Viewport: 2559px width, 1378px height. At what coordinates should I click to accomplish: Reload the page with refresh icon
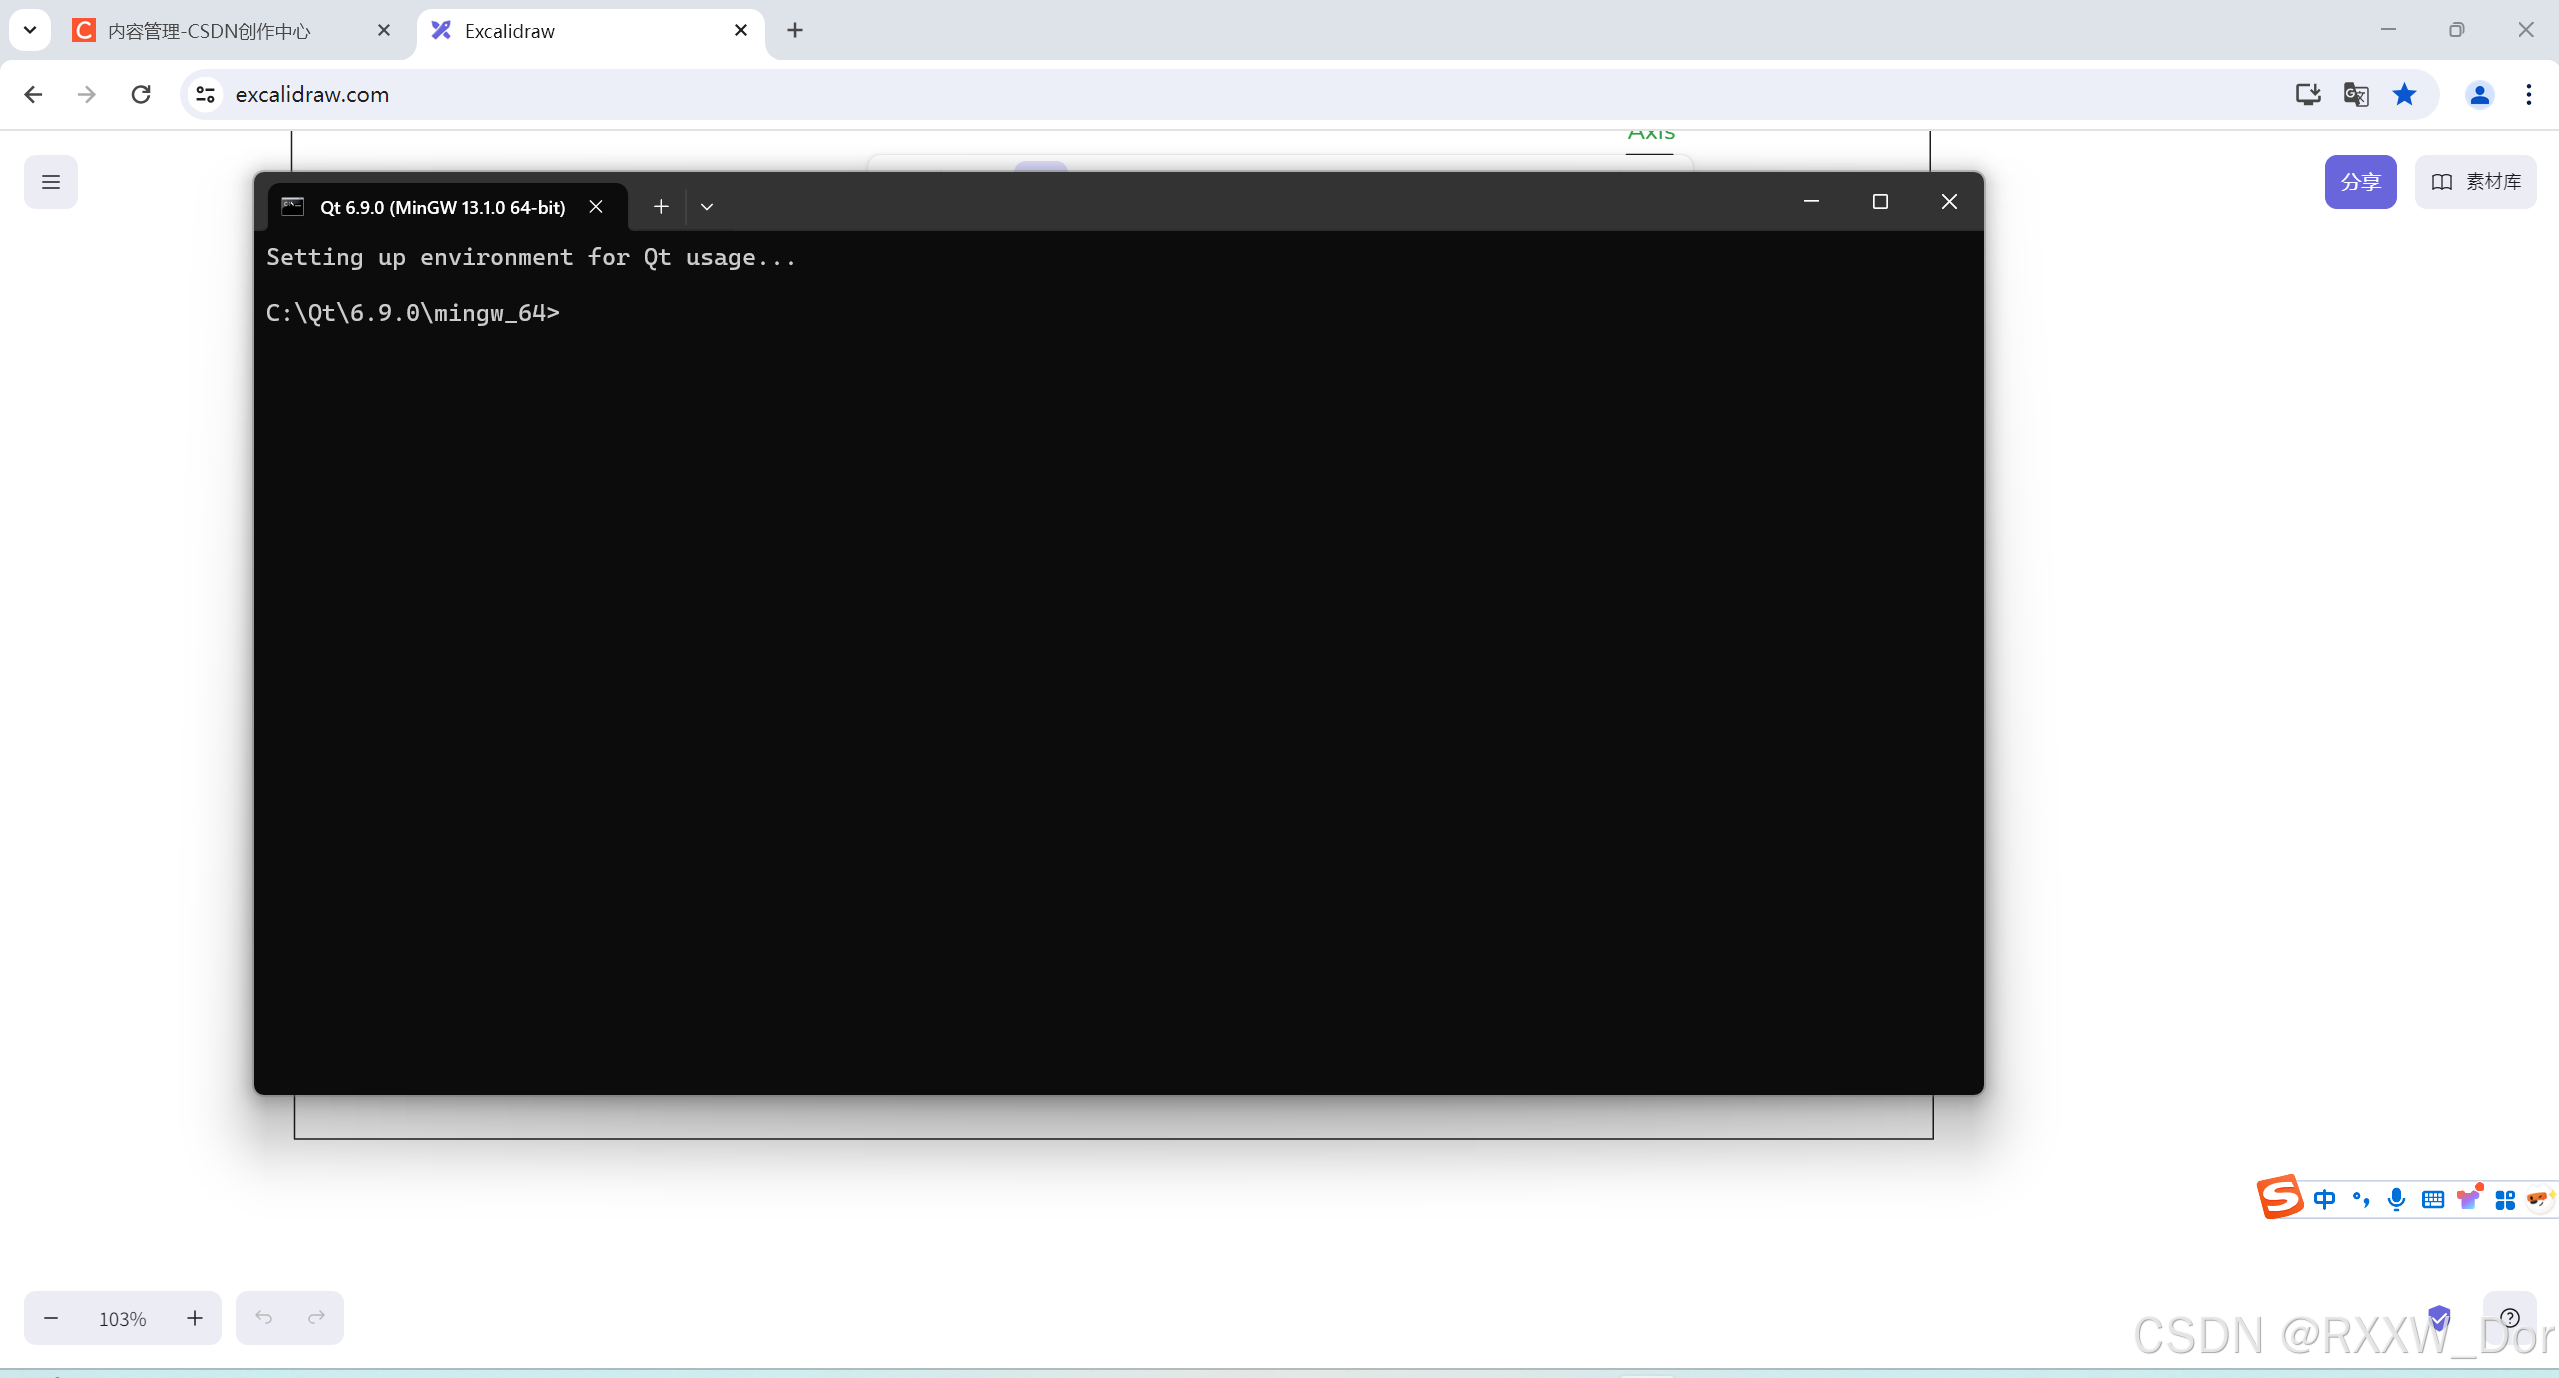(141, 94)
